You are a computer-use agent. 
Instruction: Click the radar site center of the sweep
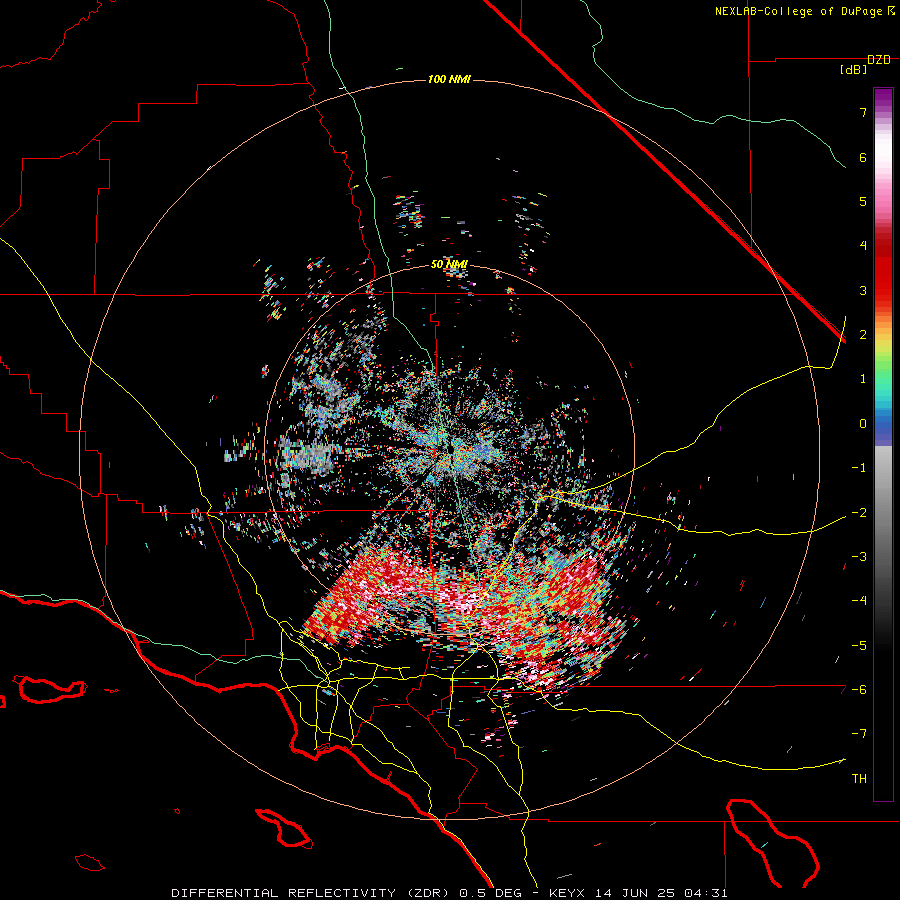(x=449, y=451)
